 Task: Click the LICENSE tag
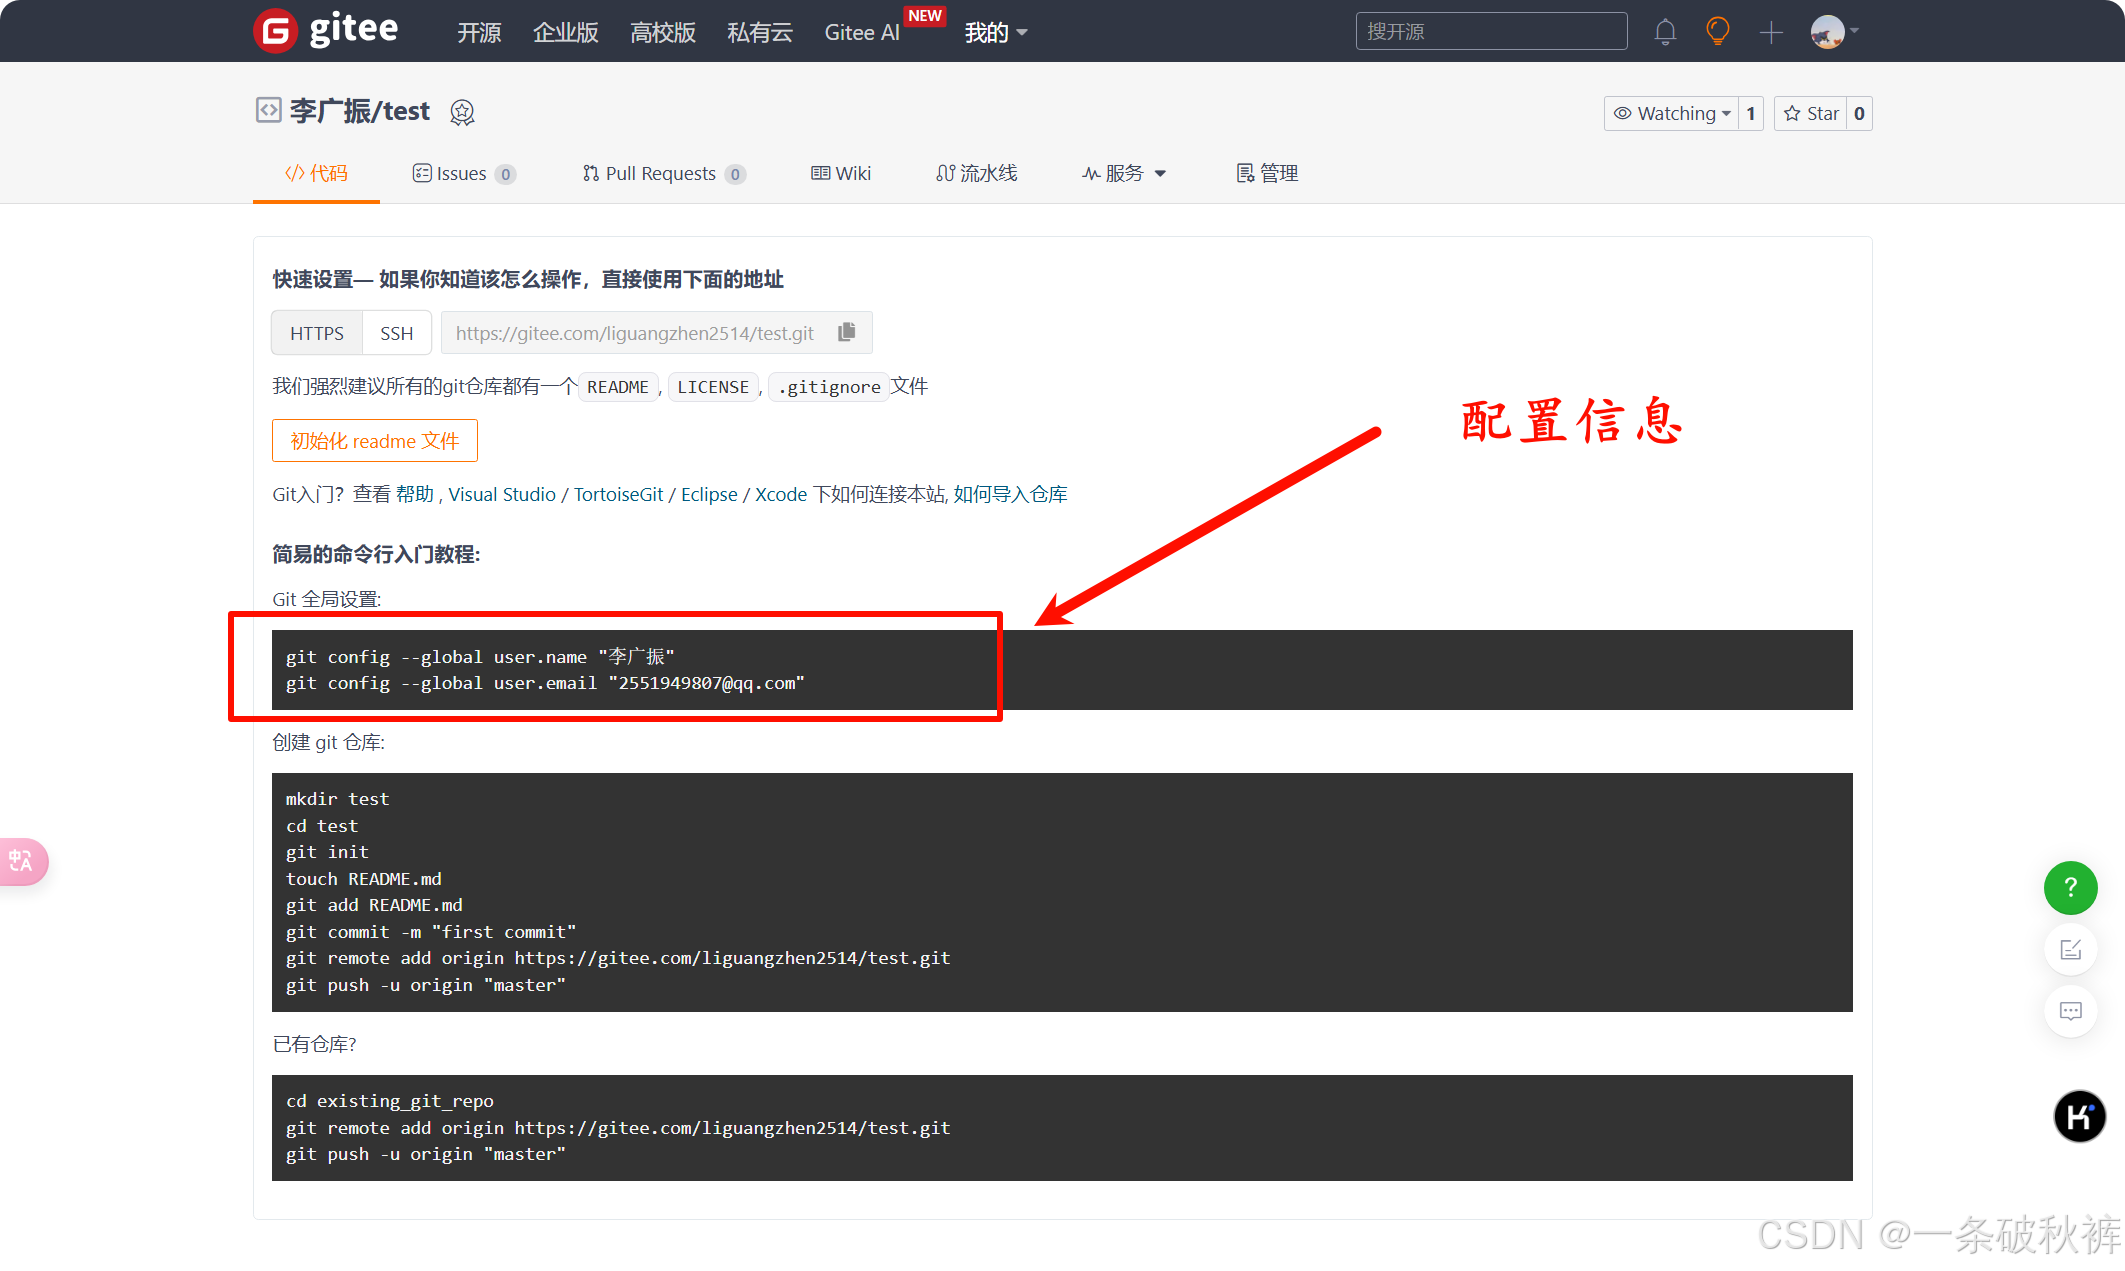click(x=713, y=387)
